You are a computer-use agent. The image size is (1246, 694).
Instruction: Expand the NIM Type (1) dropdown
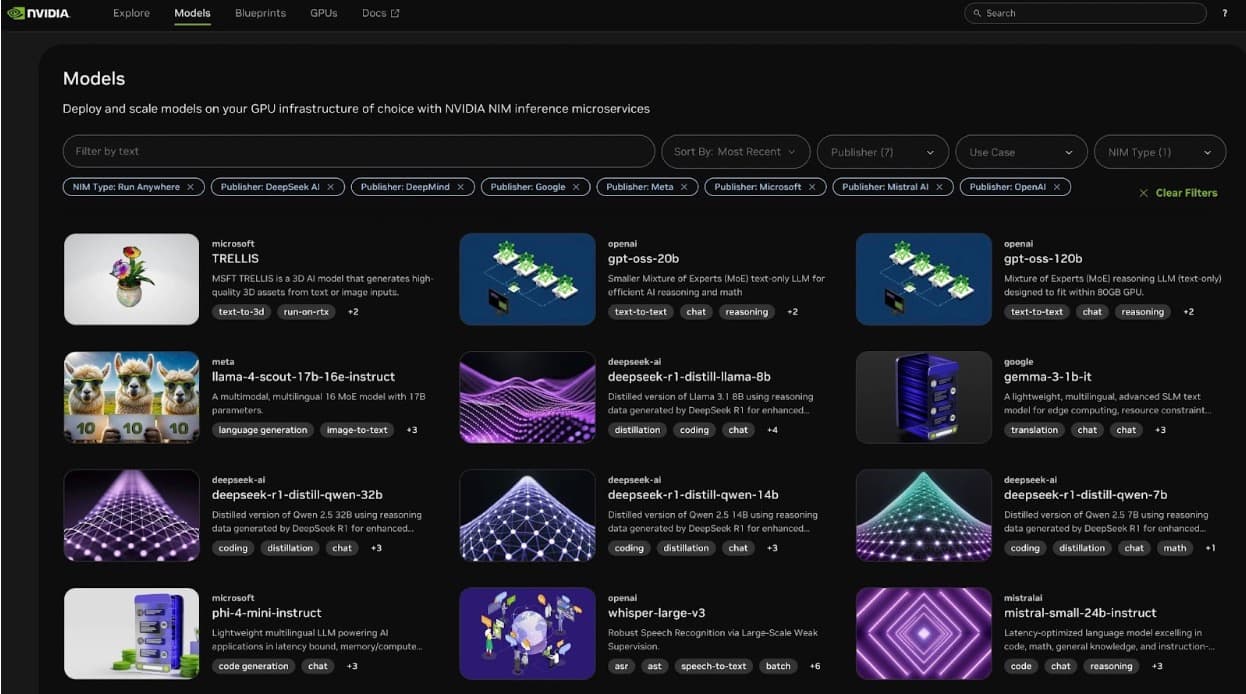tap(1159, 152)
